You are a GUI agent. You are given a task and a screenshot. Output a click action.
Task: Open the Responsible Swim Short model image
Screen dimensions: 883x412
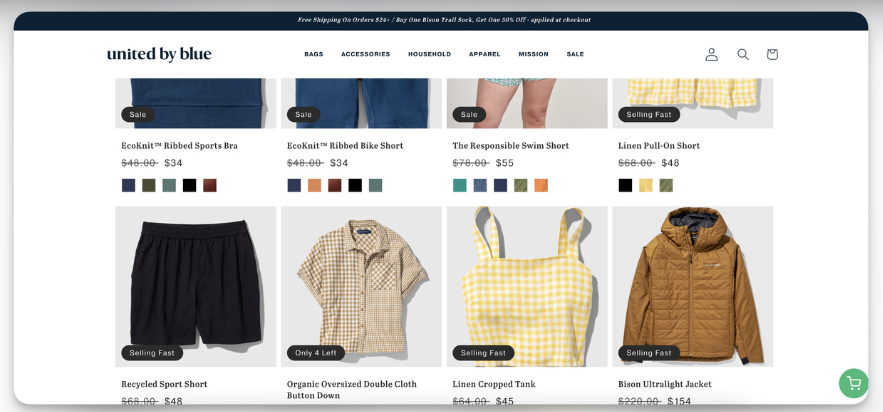tap(527, 103)
